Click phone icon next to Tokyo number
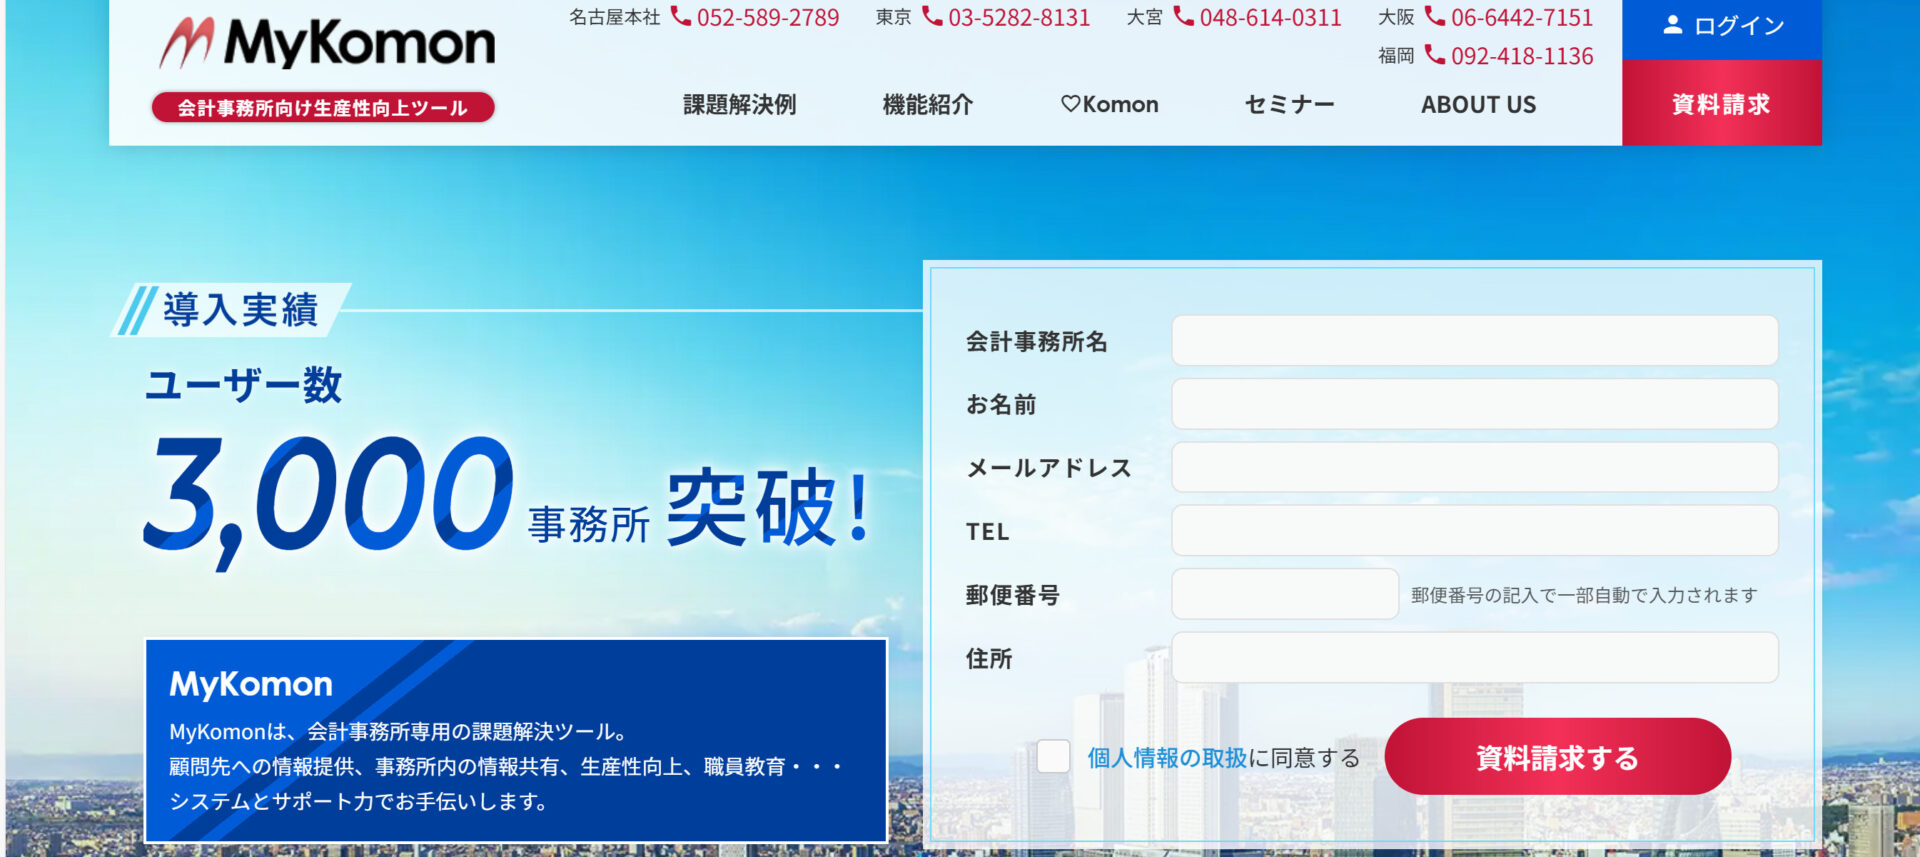1920x857 pixels. click(932, 16)
